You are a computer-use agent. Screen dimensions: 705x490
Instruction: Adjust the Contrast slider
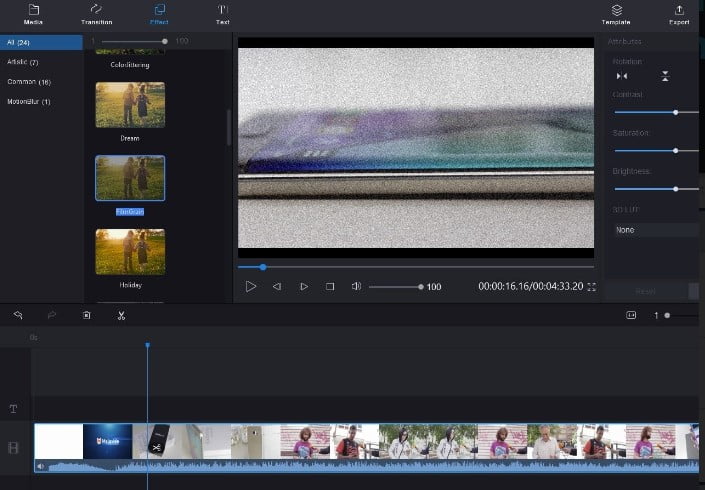tap(656, 112)
